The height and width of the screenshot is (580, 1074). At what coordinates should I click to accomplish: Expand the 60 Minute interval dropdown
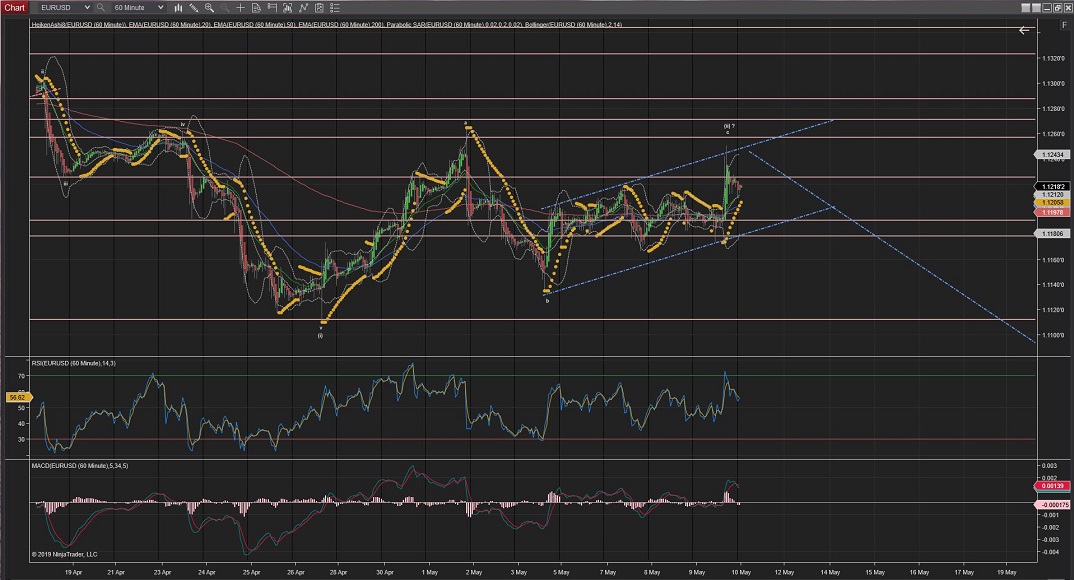point(160,7)
